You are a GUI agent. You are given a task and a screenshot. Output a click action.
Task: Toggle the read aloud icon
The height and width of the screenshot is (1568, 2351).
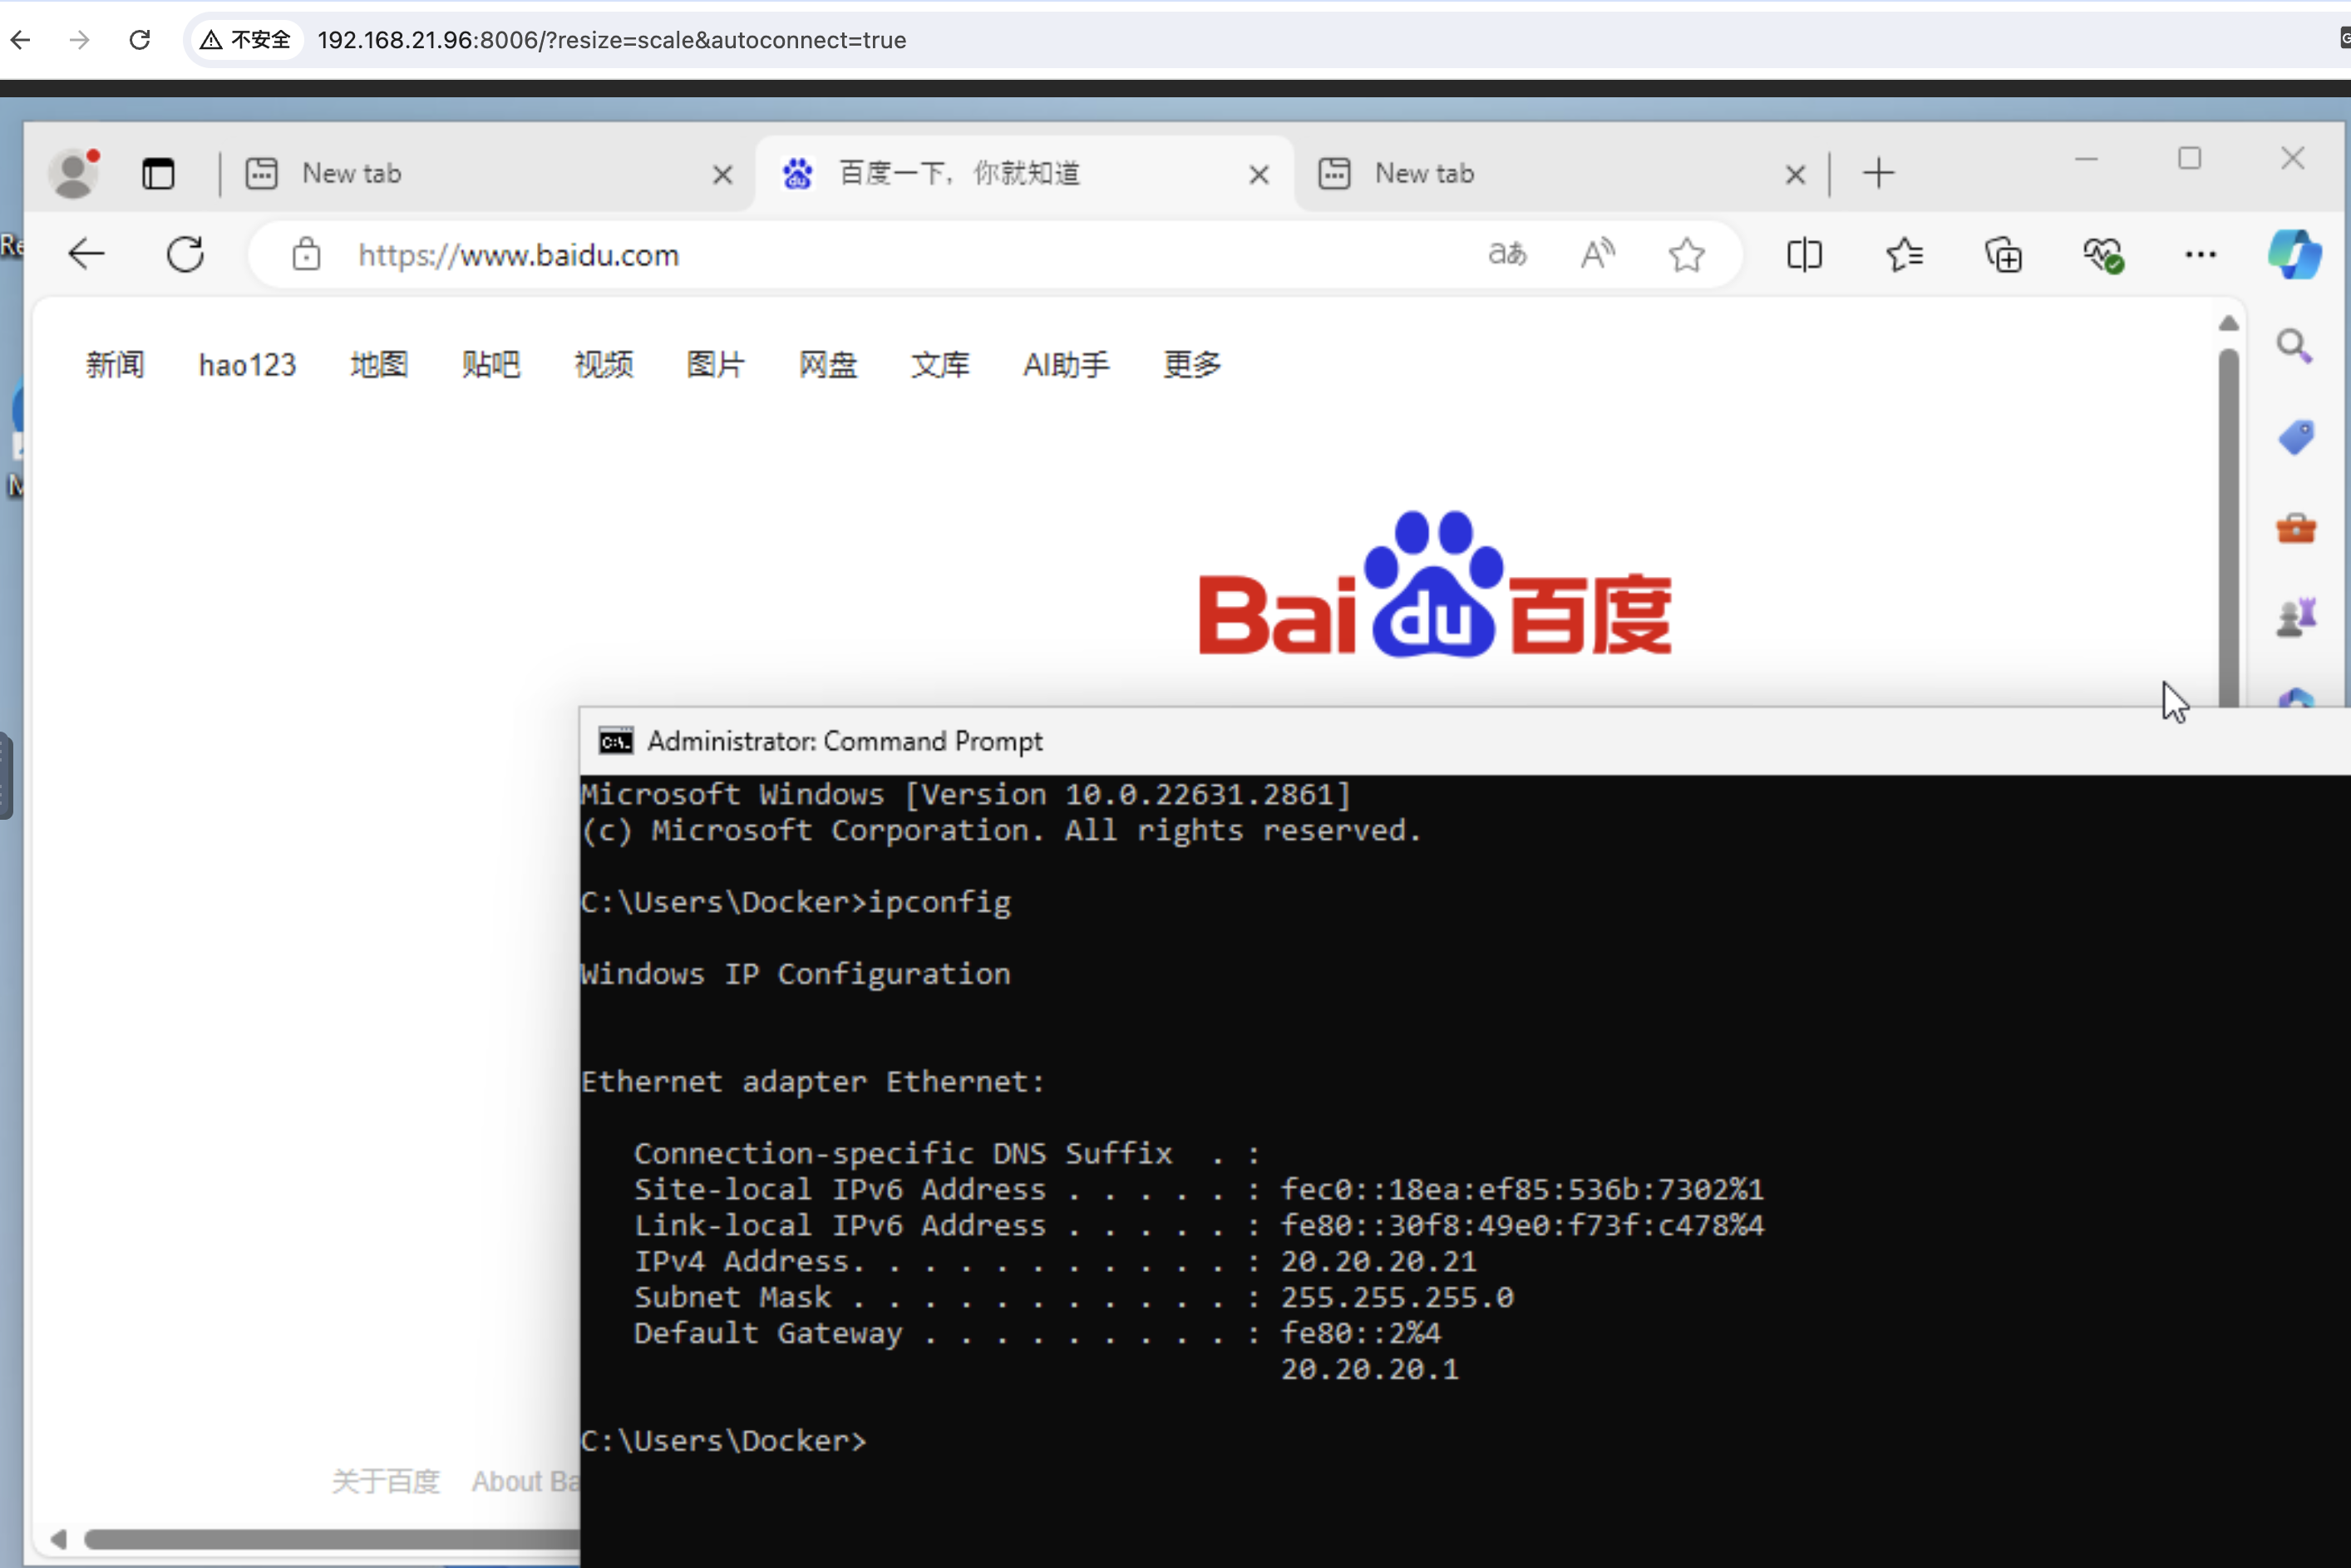tap(1597, 254)
